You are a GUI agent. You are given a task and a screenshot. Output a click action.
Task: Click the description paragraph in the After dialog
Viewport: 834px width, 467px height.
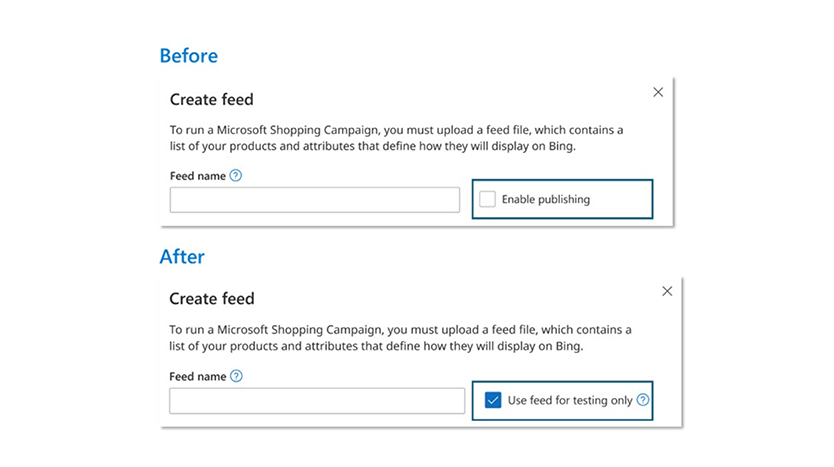point(400,338)
